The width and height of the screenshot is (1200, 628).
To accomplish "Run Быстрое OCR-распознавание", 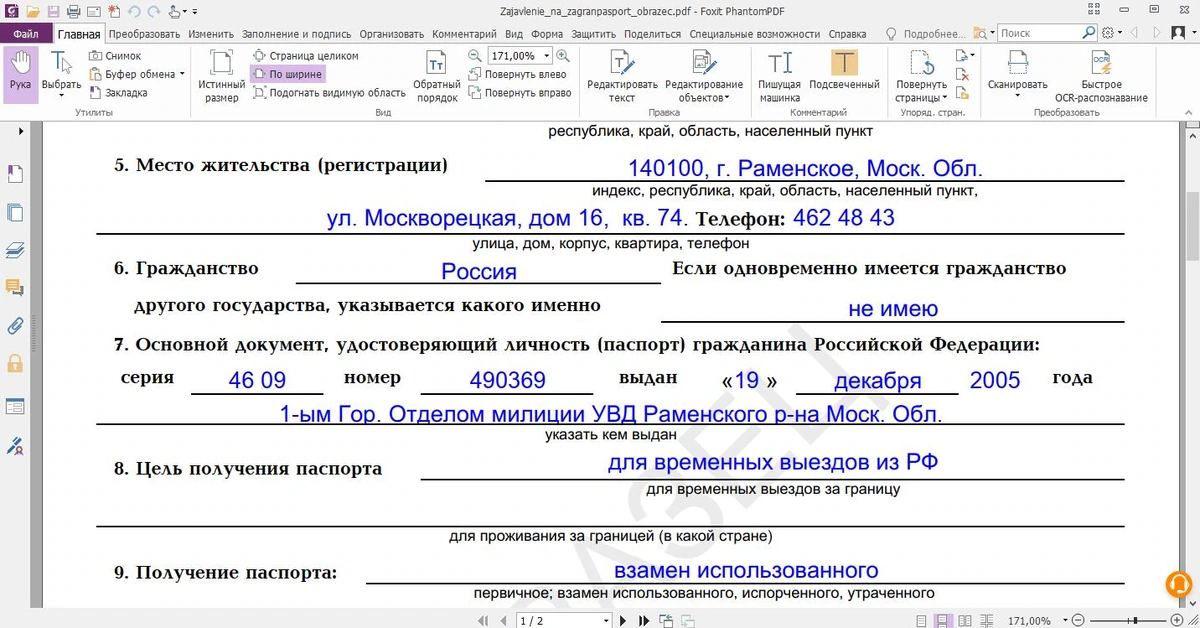I will click(1101, 76).
